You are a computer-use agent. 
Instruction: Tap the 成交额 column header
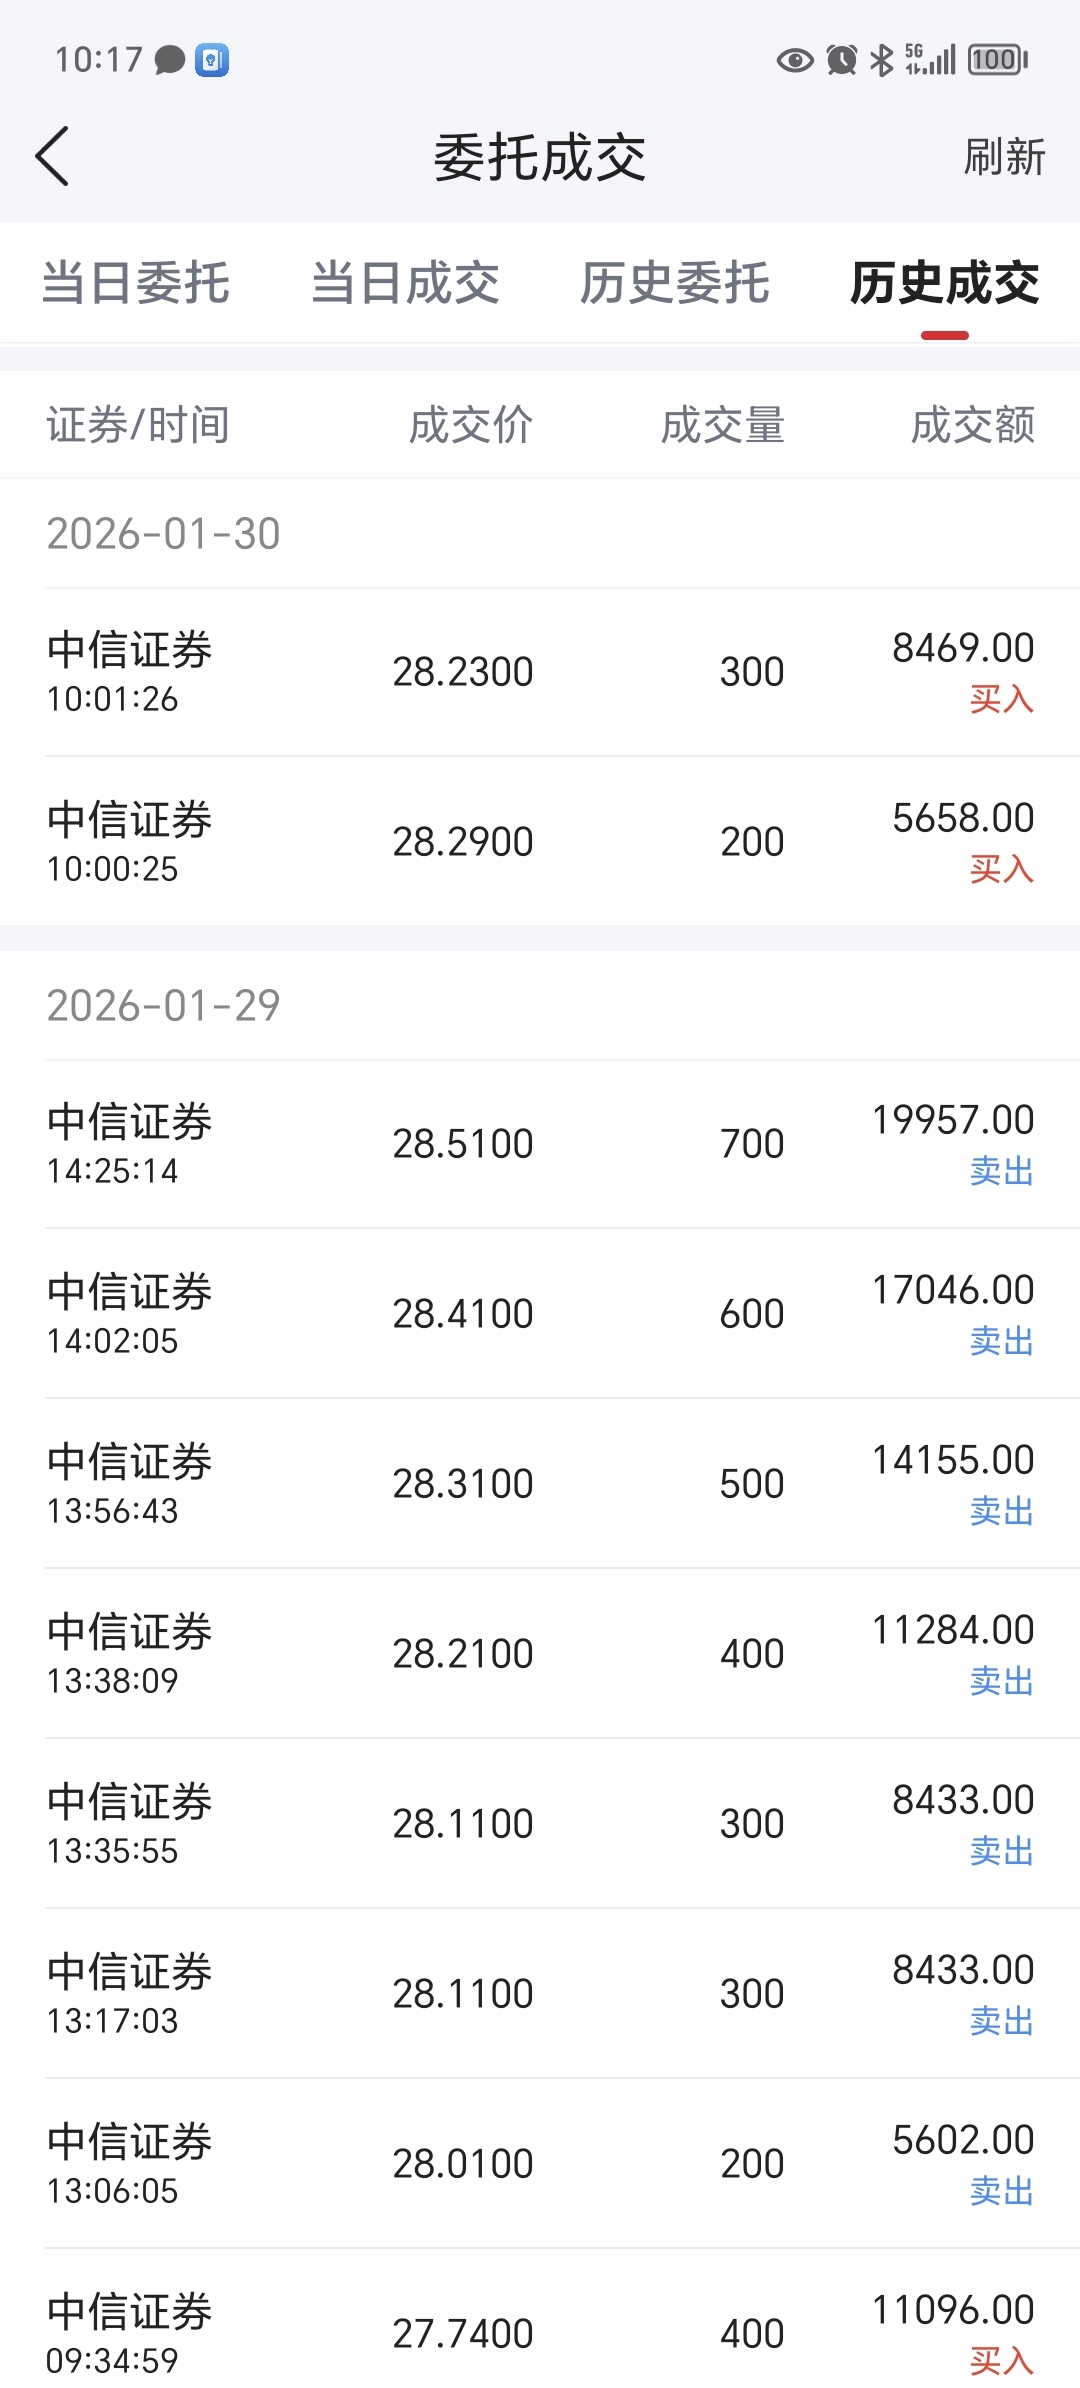click(x=972, y=425)
